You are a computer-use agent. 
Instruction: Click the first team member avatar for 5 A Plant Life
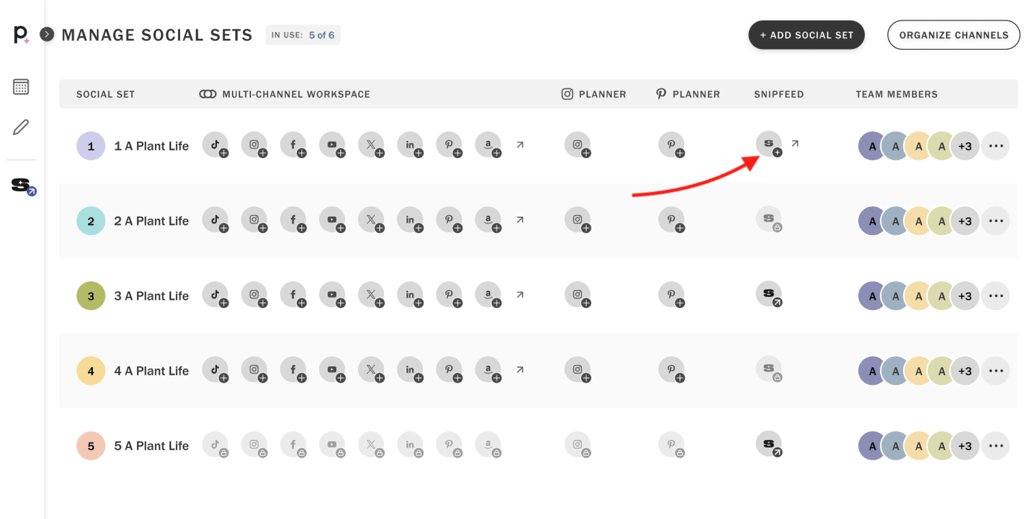tap(872, 446)
